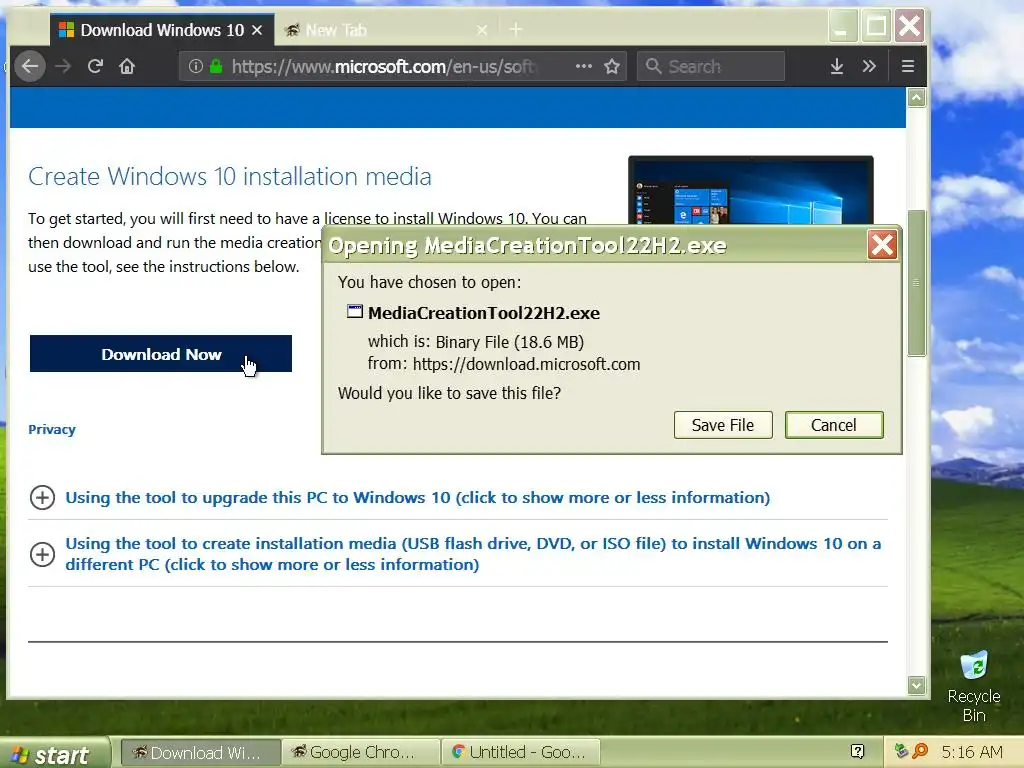The image size is (1024, 768).
Task: Open the hamburger application menu
Action: click(x=908, y=66)
